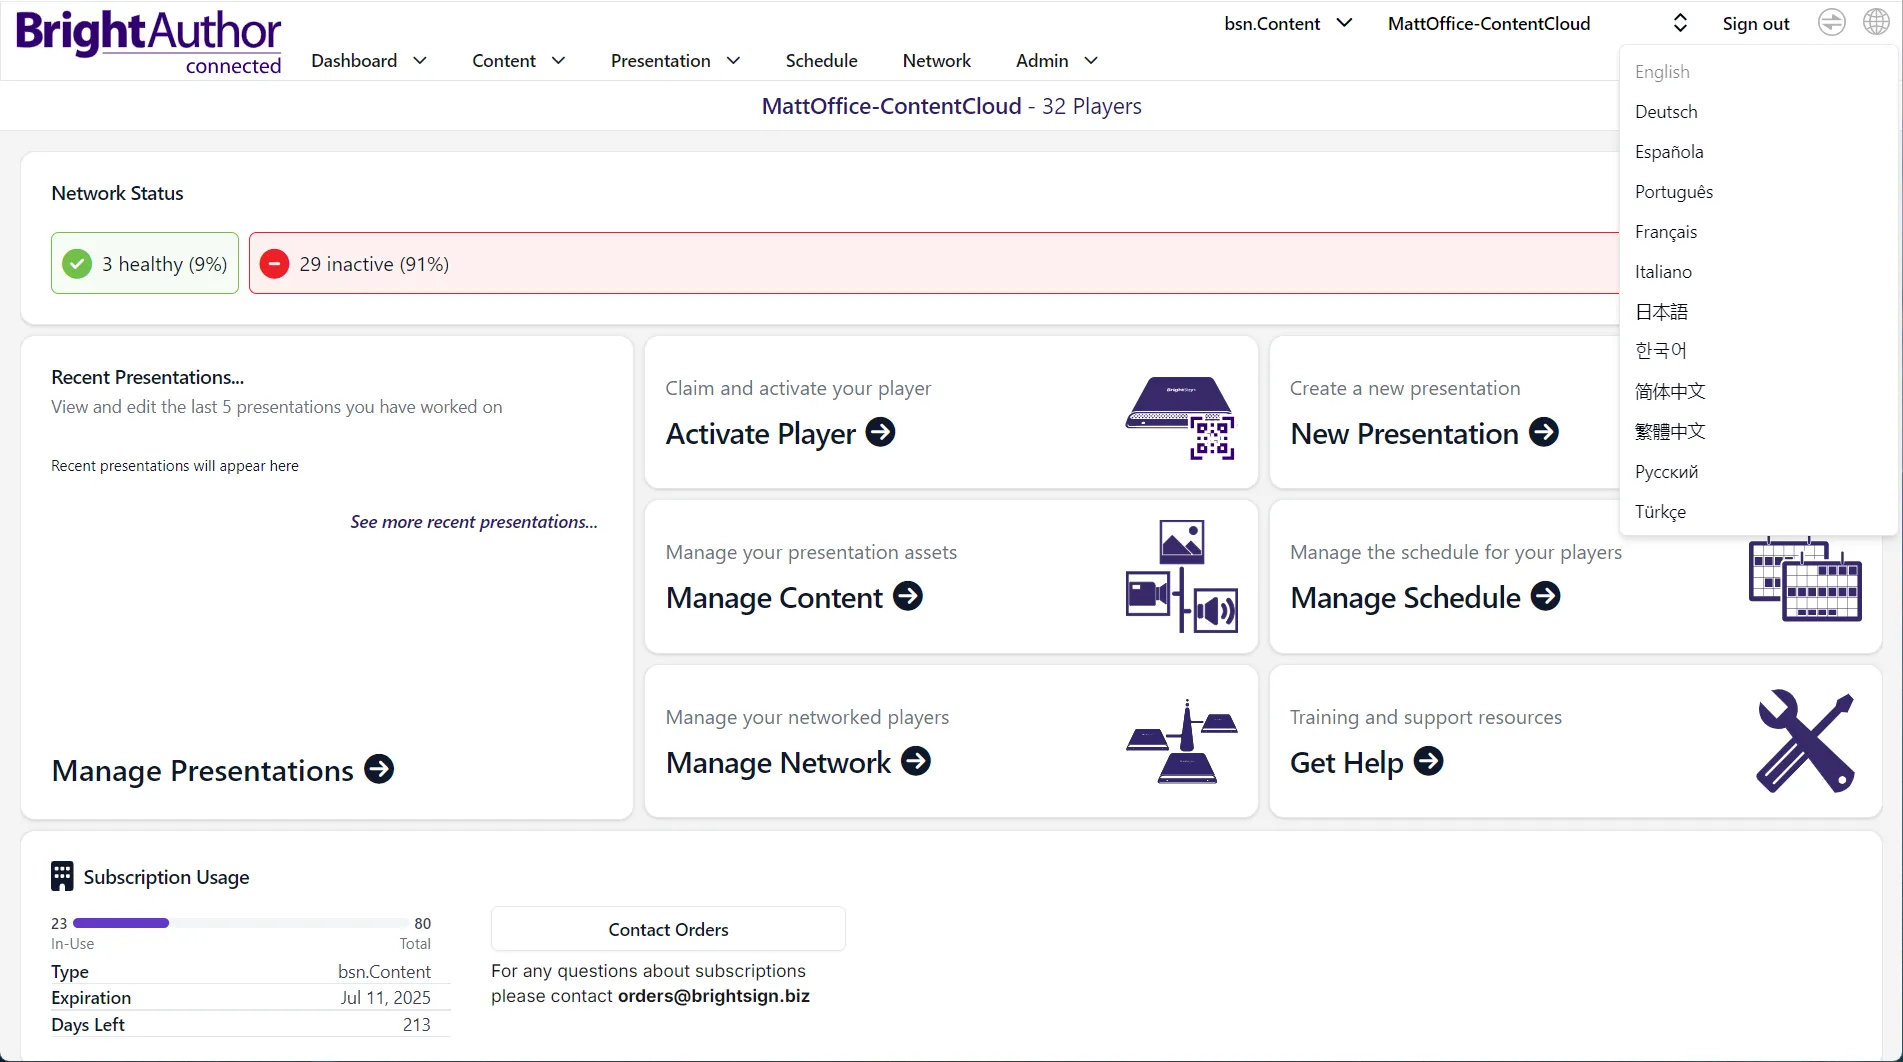1903x1062 pixels.
Task: Select 한국어 language
Action: coord(1661,351)
